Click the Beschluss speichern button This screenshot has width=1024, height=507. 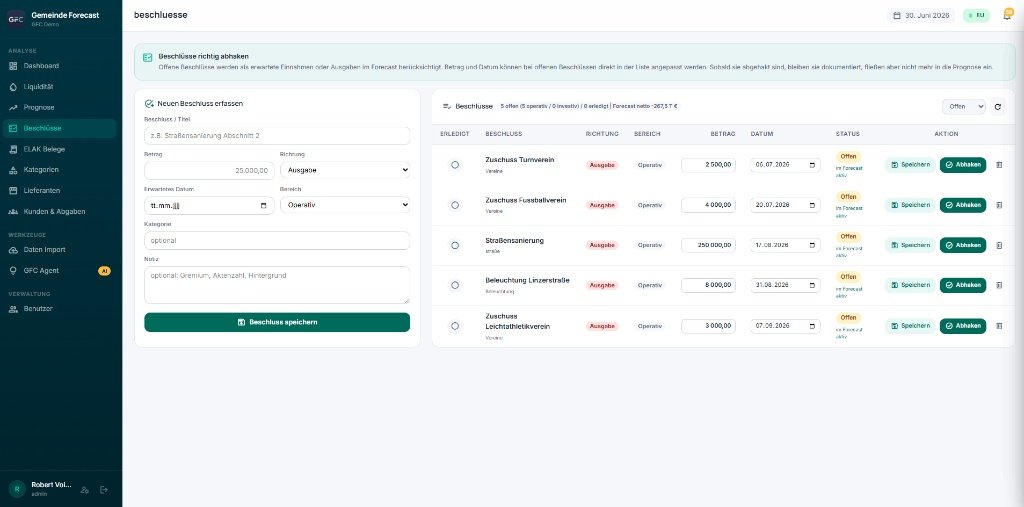pos(277,322)
